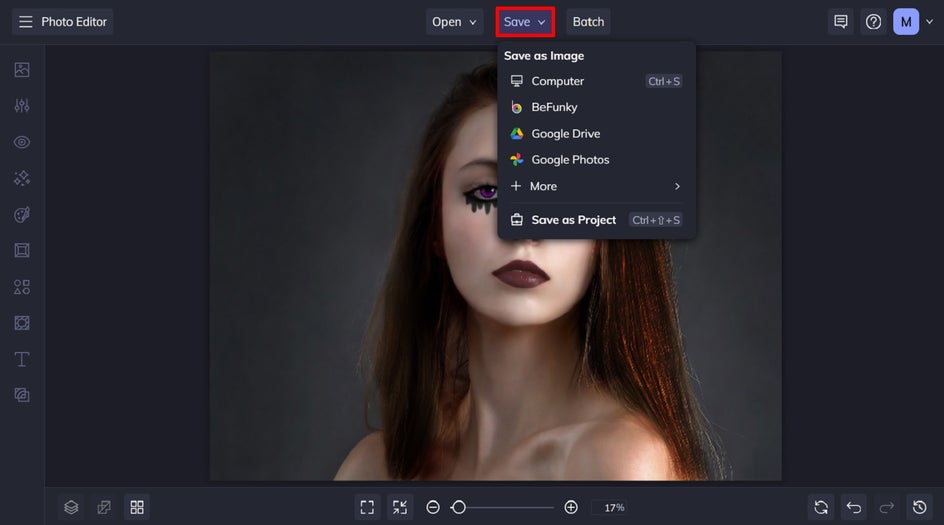Click the flatten layers icon

click(x=104, y=508)
